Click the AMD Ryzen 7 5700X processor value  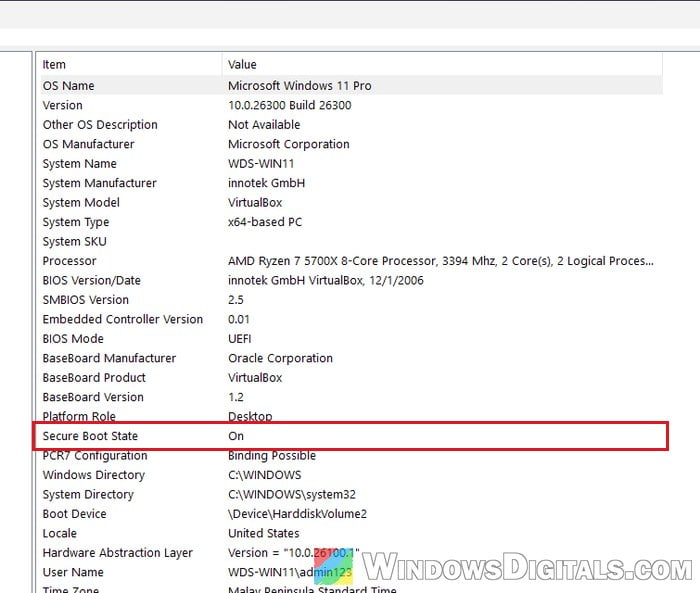tap(441, 261)
